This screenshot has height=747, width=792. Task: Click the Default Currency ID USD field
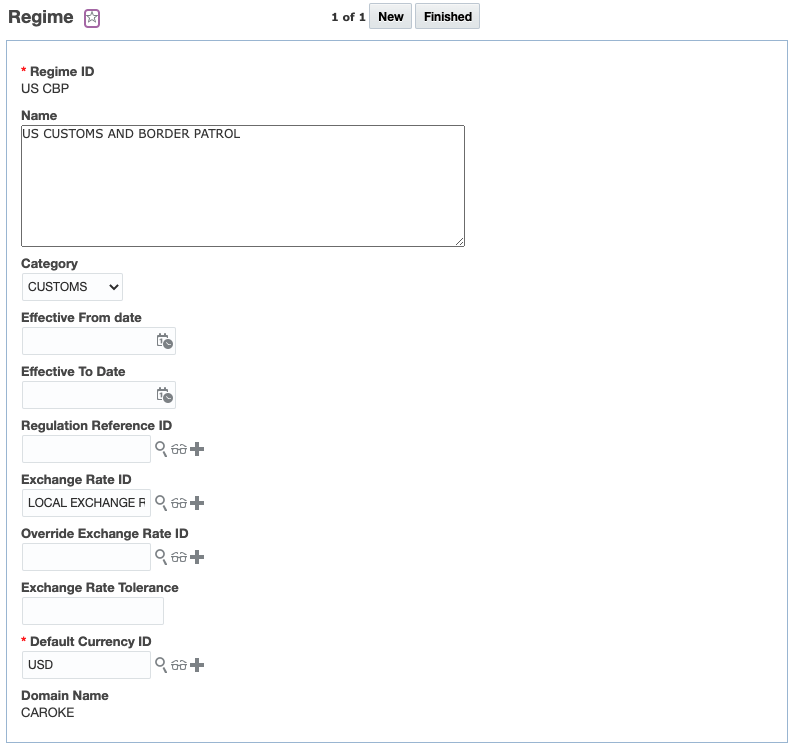coord(86,665)
